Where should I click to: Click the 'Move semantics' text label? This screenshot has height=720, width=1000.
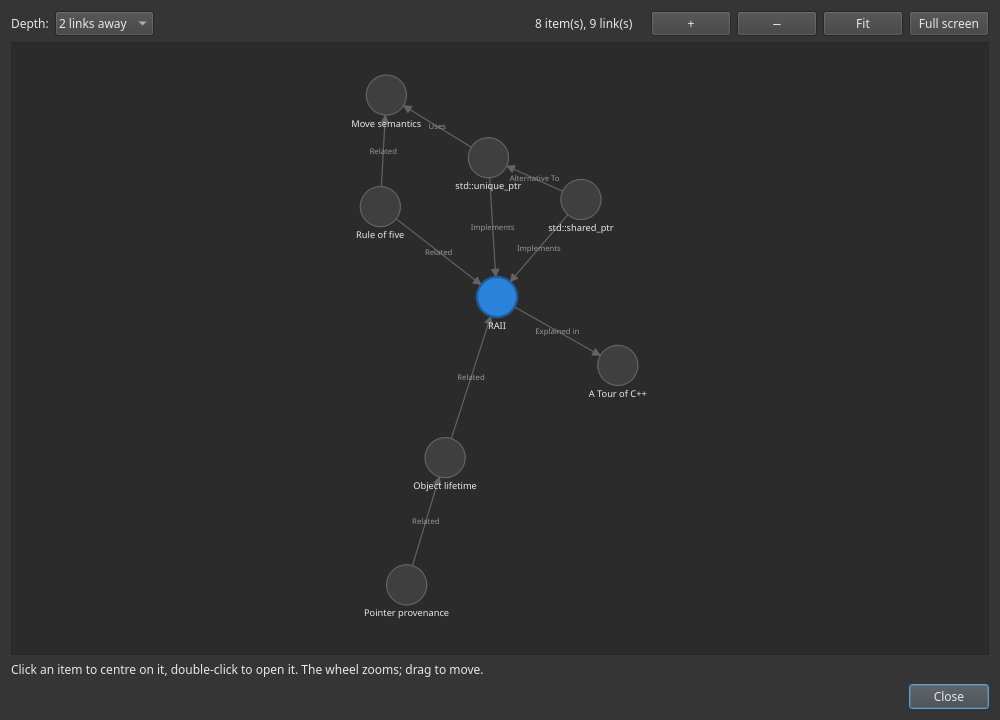[386, 124]
